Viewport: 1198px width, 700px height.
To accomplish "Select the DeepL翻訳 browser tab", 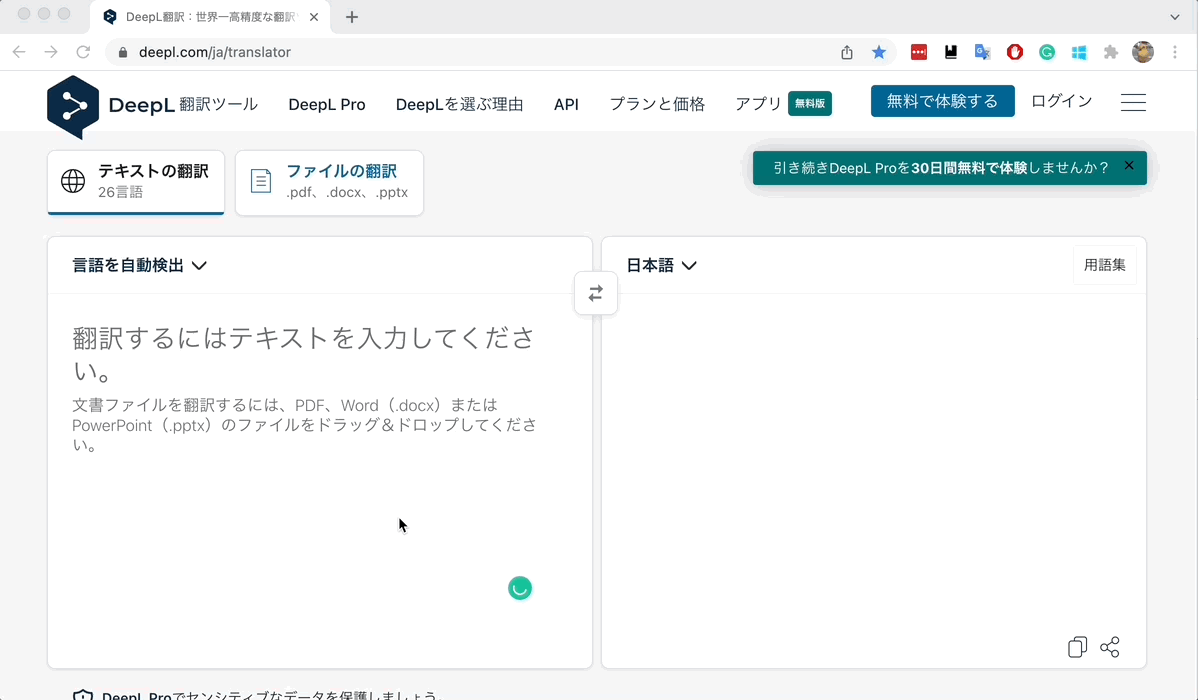I will pyautogui.click(x=210, y=17).
